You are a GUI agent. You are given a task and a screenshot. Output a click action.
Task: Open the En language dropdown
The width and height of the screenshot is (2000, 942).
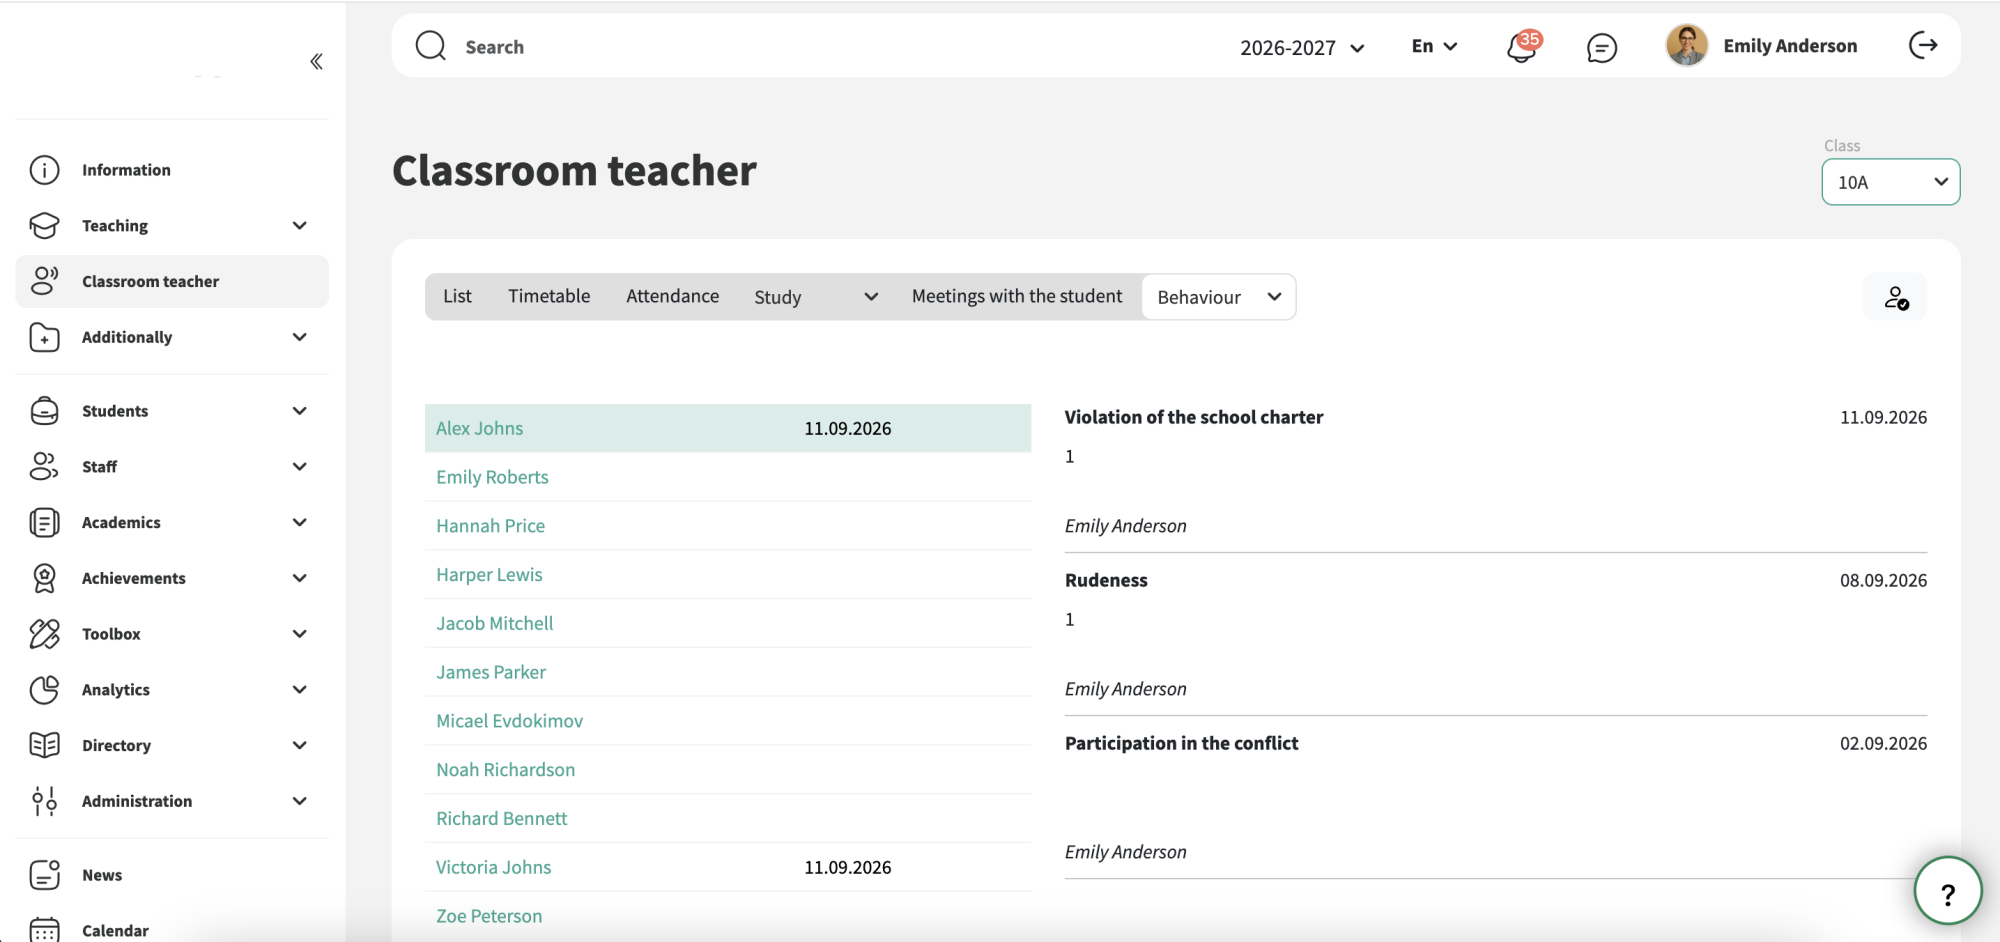click(x=1435, y=46)
